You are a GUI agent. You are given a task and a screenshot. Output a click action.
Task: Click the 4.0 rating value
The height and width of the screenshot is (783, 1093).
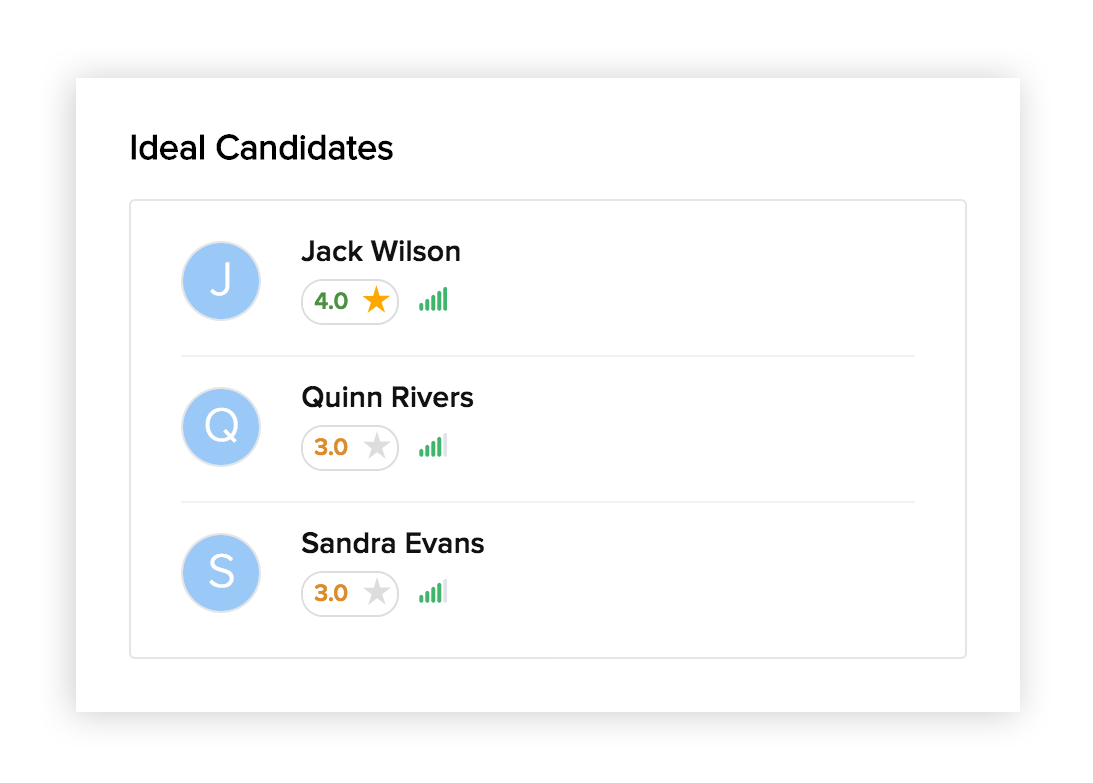[331, 301]
